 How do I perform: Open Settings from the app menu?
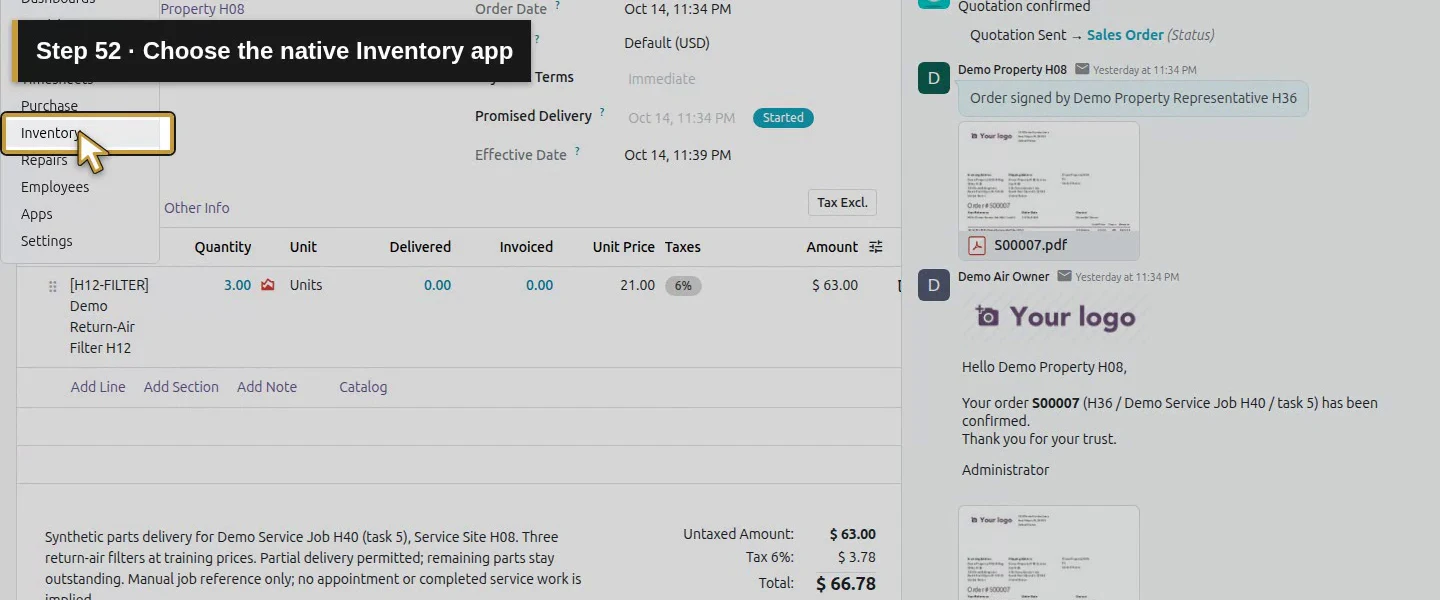click(x=47, y=241)
